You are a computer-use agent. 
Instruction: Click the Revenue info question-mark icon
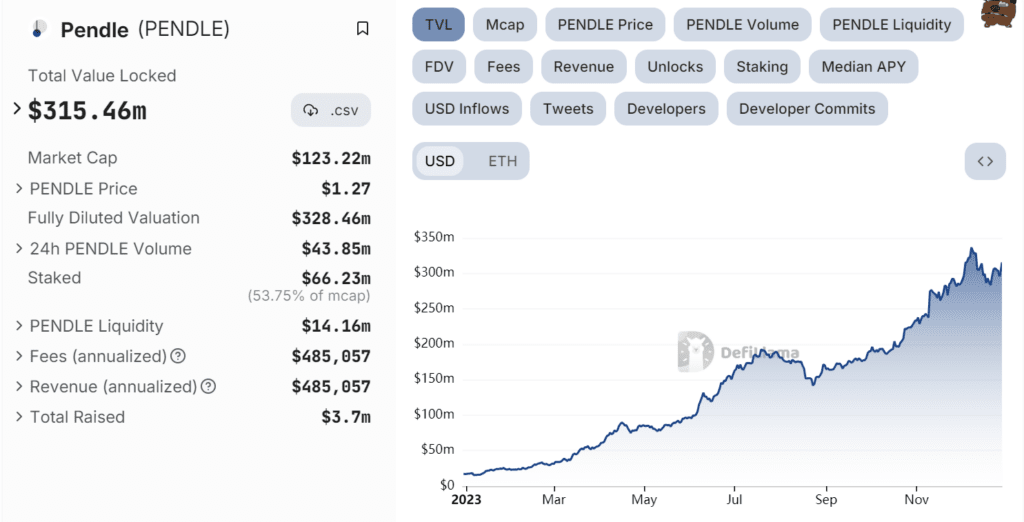click(x=208, y=386)
